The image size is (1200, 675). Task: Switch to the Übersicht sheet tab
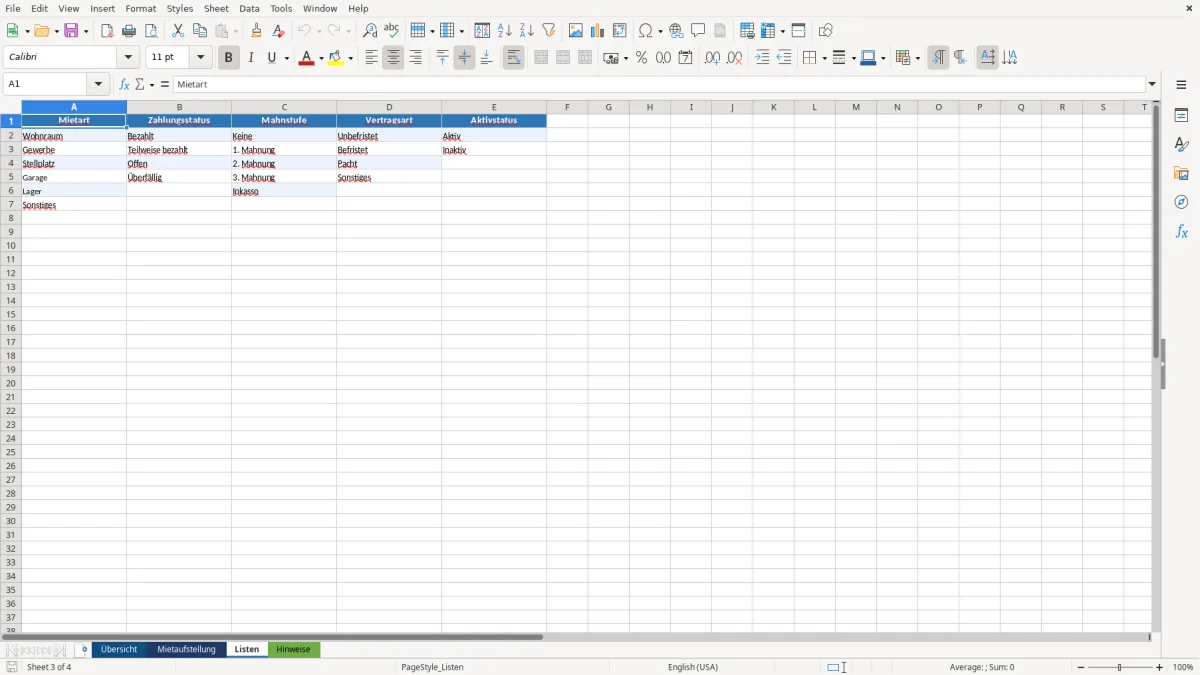pos(119,650)
